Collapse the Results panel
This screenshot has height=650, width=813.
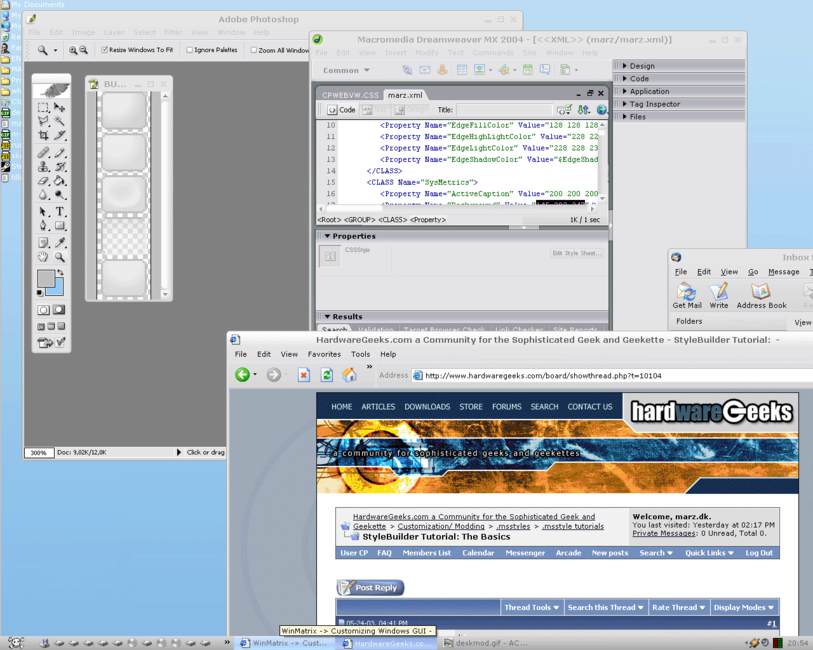click(x=327, y=316)
